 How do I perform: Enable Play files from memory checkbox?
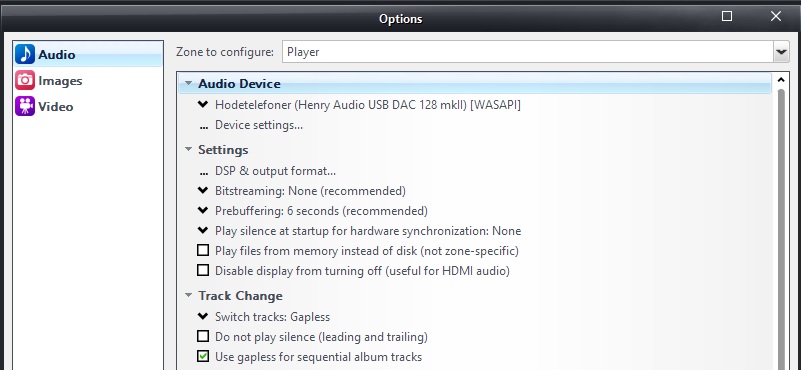[x=203, y=250]
